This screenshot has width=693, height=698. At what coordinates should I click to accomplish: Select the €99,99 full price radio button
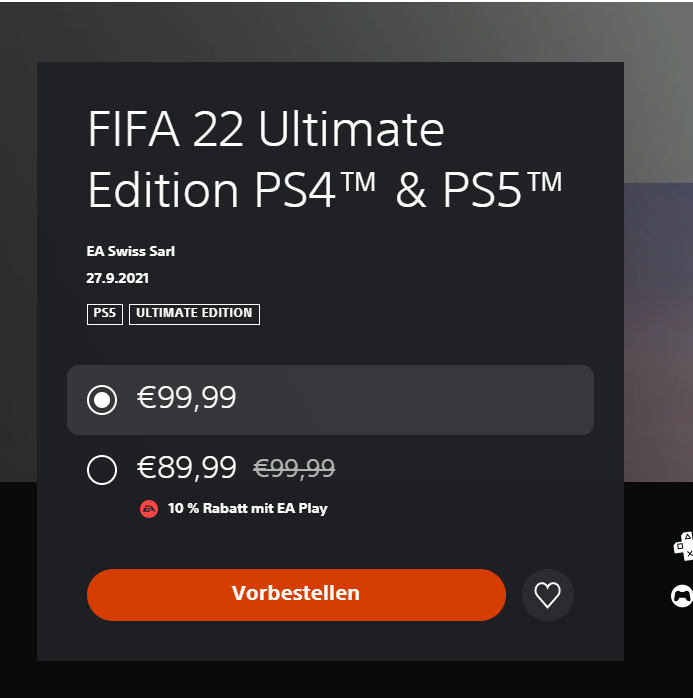(102, 400)
